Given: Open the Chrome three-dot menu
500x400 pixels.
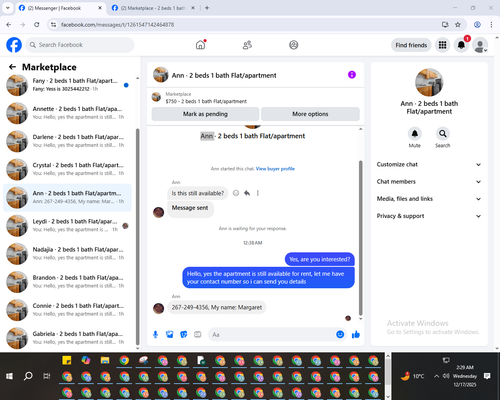Looking at the screenshot, I should (491, 25).
